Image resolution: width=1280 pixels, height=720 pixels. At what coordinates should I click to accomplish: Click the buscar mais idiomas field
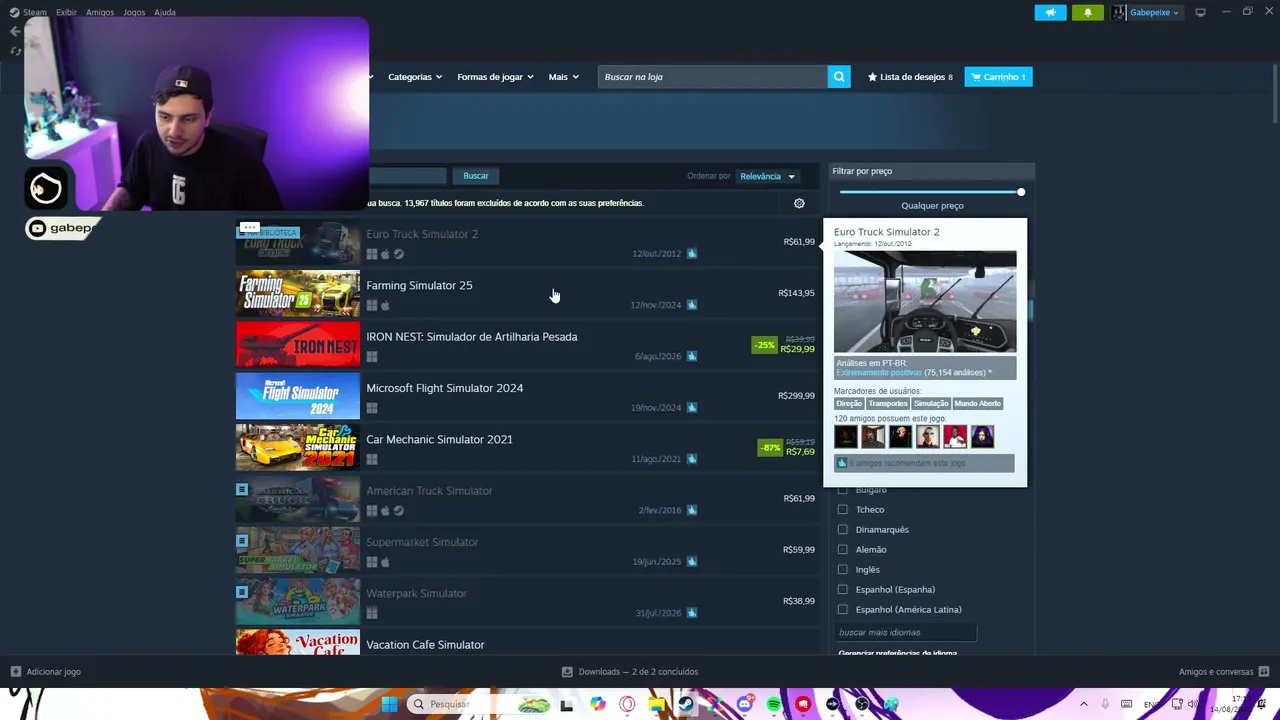click(906, 632)
